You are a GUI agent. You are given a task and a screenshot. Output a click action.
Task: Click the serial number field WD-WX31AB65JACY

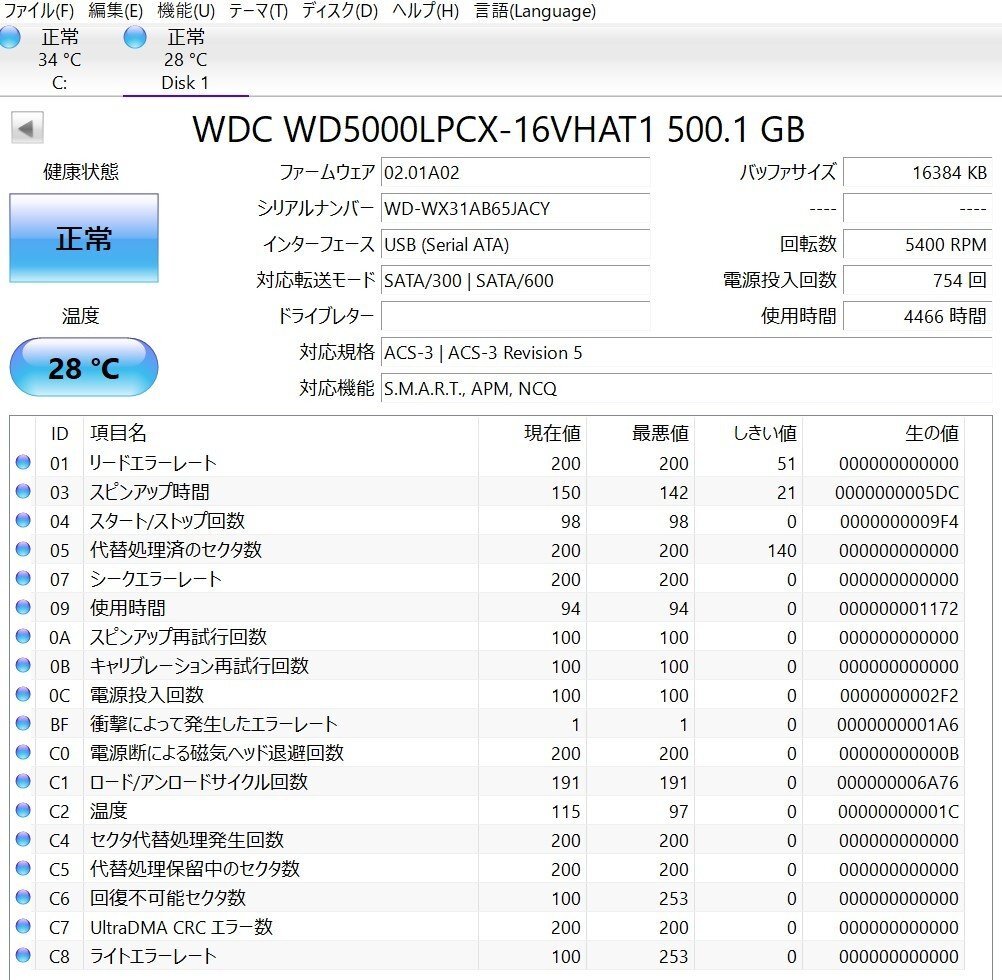(x=515, y=208)
